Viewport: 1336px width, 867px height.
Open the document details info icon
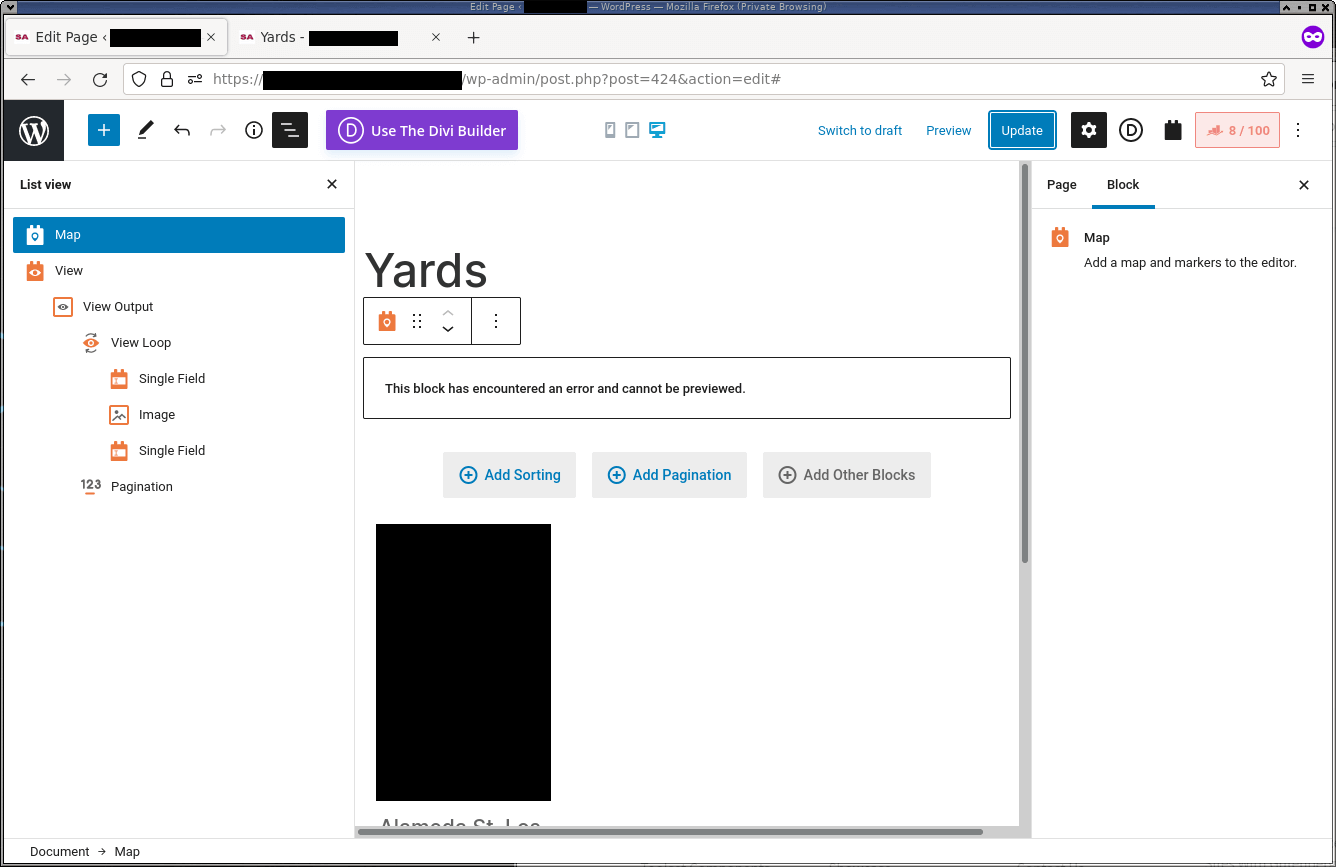coord(254,130)
